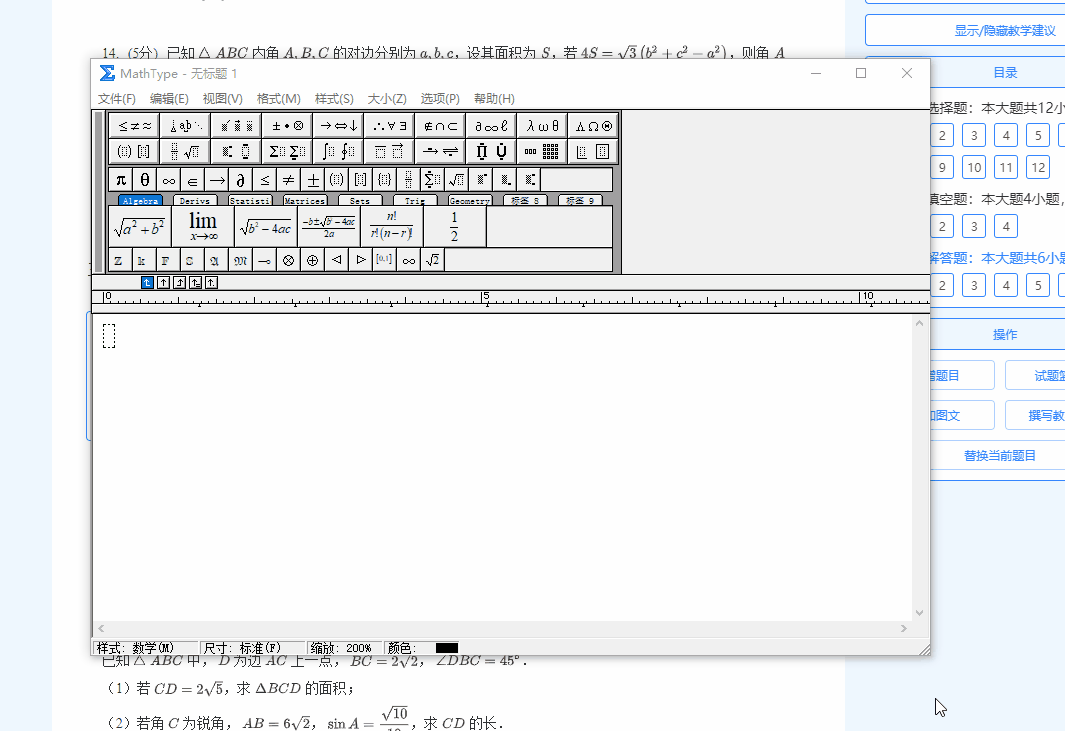This screenshot has width=1065, height=731.
Task: Select the fourth tab-stop alignment marker
Action: tap(196, 283)
